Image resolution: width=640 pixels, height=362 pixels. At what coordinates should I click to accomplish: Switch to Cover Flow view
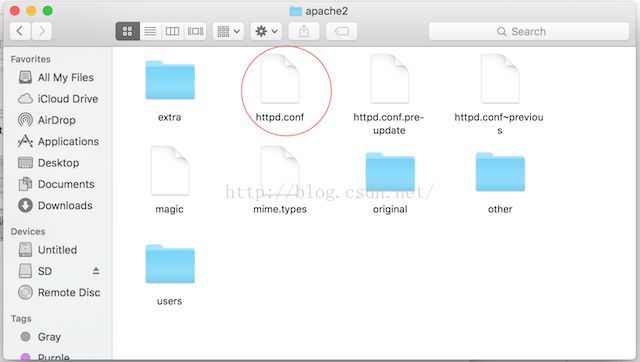point(195,31)
